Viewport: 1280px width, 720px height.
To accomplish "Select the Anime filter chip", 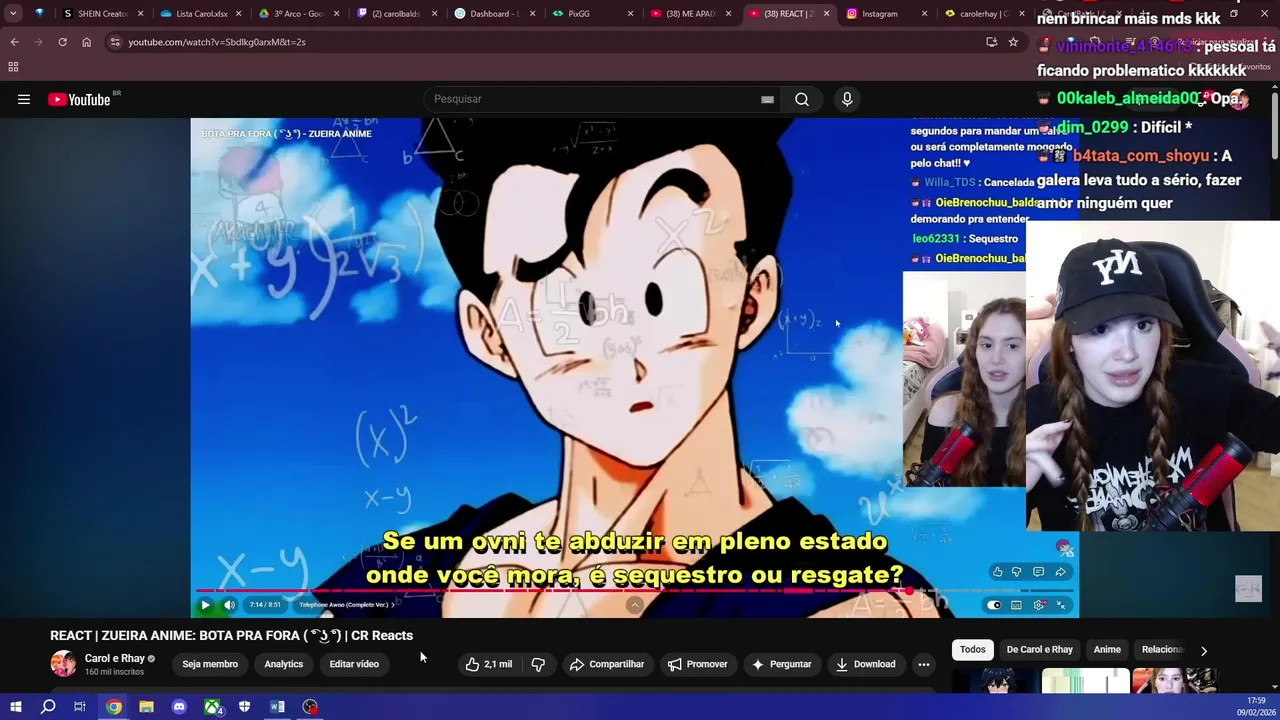I will point(1107,650).
